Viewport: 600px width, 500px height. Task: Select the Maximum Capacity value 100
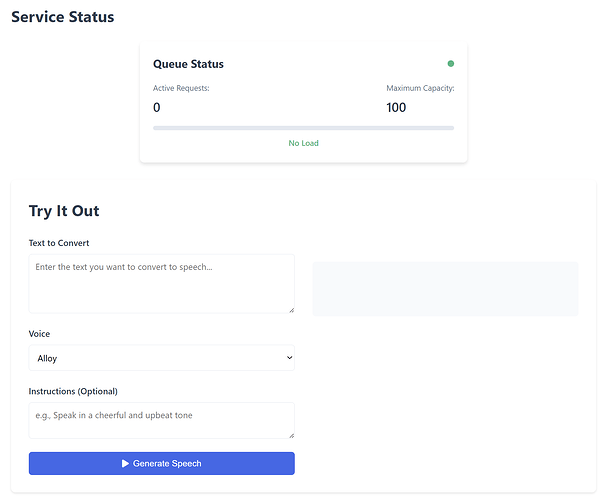[x=396, y=107]
